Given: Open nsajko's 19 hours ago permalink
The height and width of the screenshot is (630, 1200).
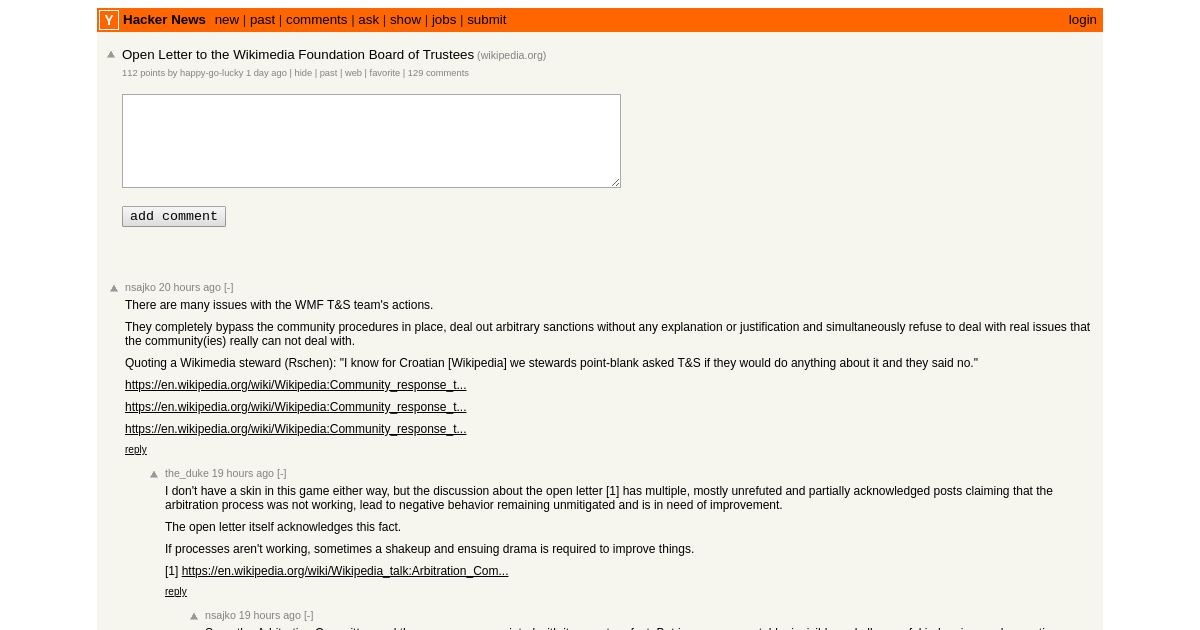Looking at the screenshot, I should click(270, 615).
